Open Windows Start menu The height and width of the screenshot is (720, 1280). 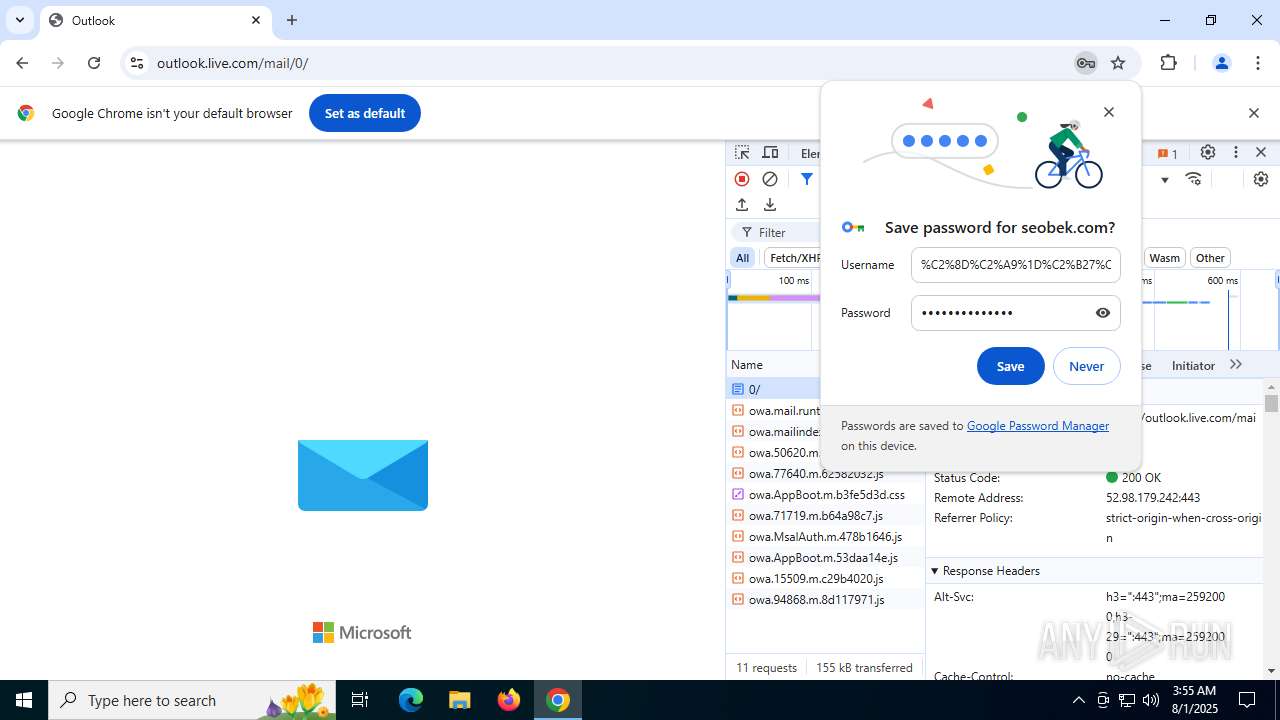coord(24,700)
